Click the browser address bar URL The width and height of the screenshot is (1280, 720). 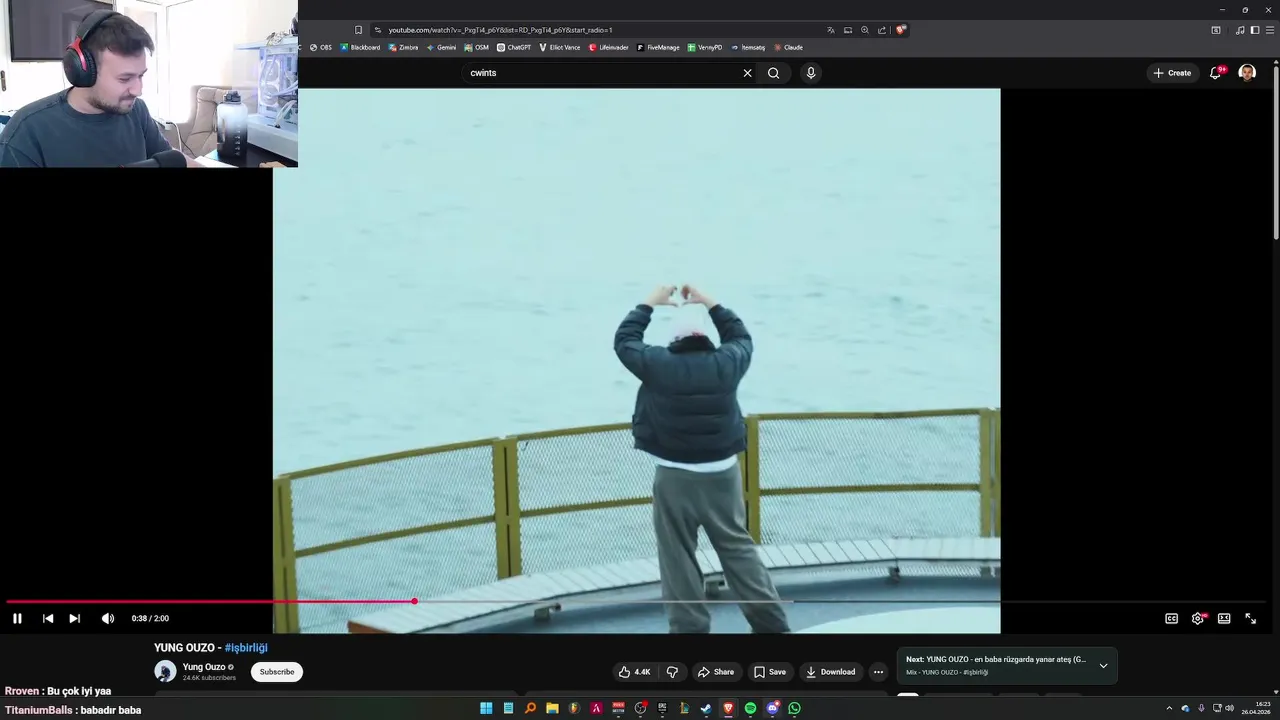[x=500, y=30]
